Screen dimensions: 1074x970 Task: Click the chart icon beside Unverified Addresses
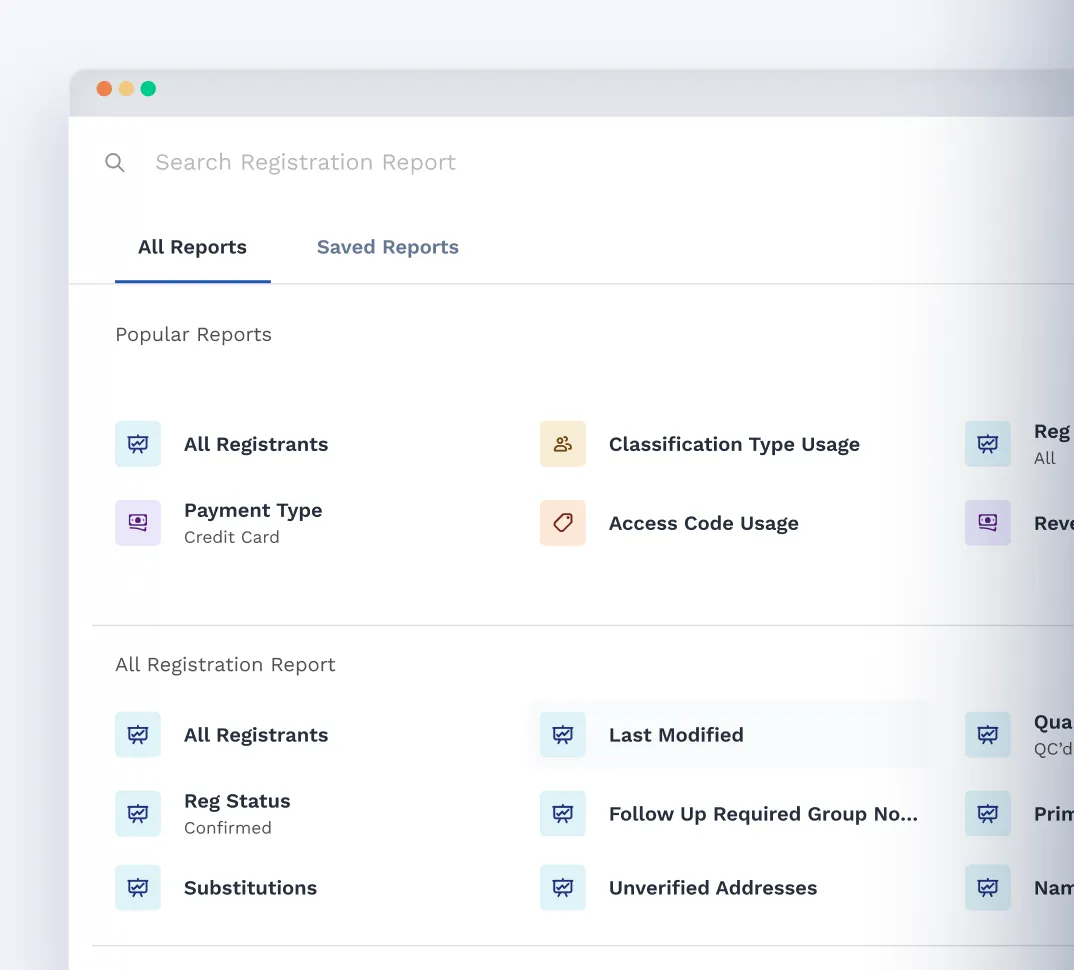(x=562, y=887)
